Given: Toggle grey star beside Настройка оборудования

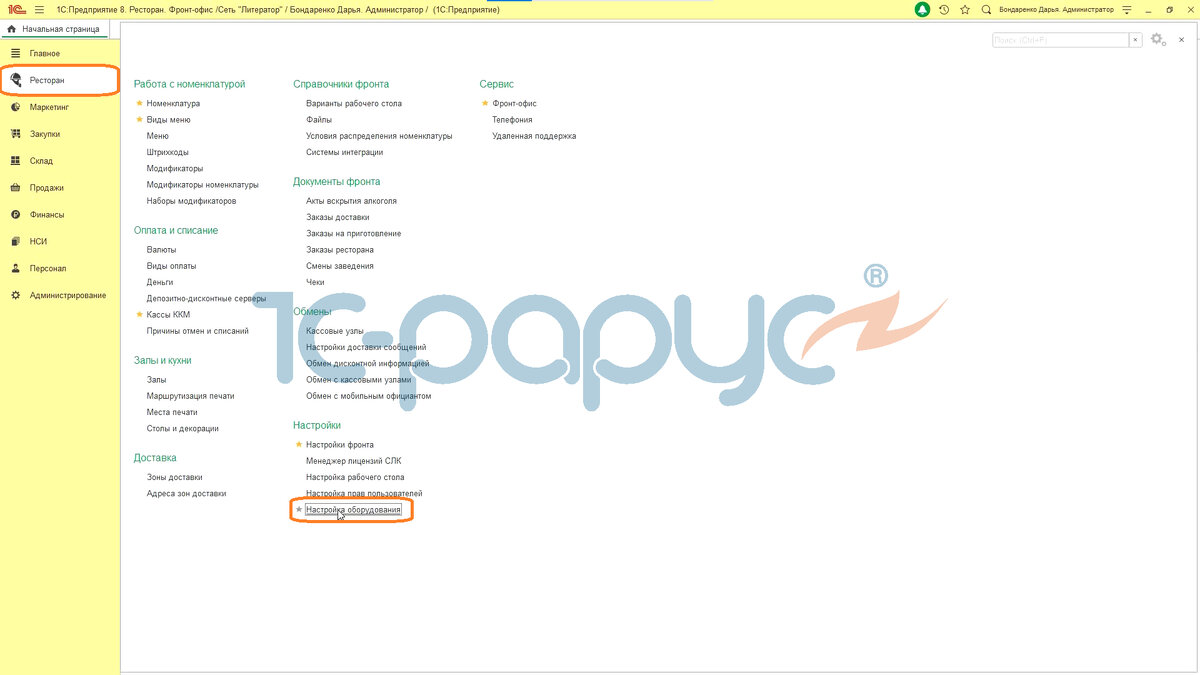Looking at the screenshot, I should [298, 510].
